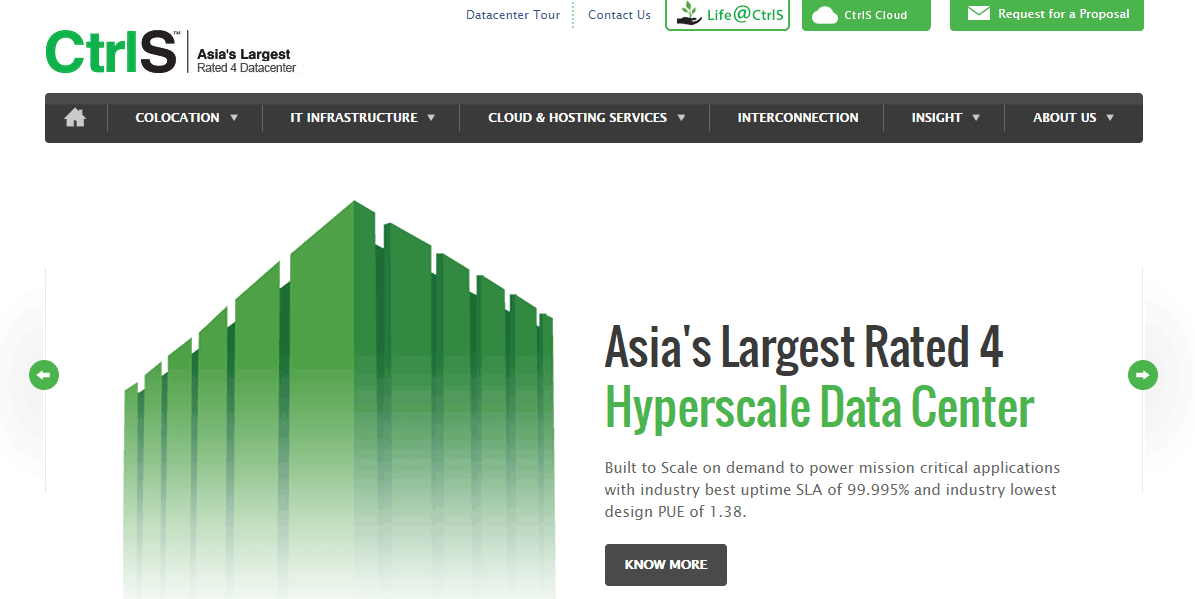Open the Datacenter Tour link
This screenshot has height=599, width=1195.
click(513, 14)
